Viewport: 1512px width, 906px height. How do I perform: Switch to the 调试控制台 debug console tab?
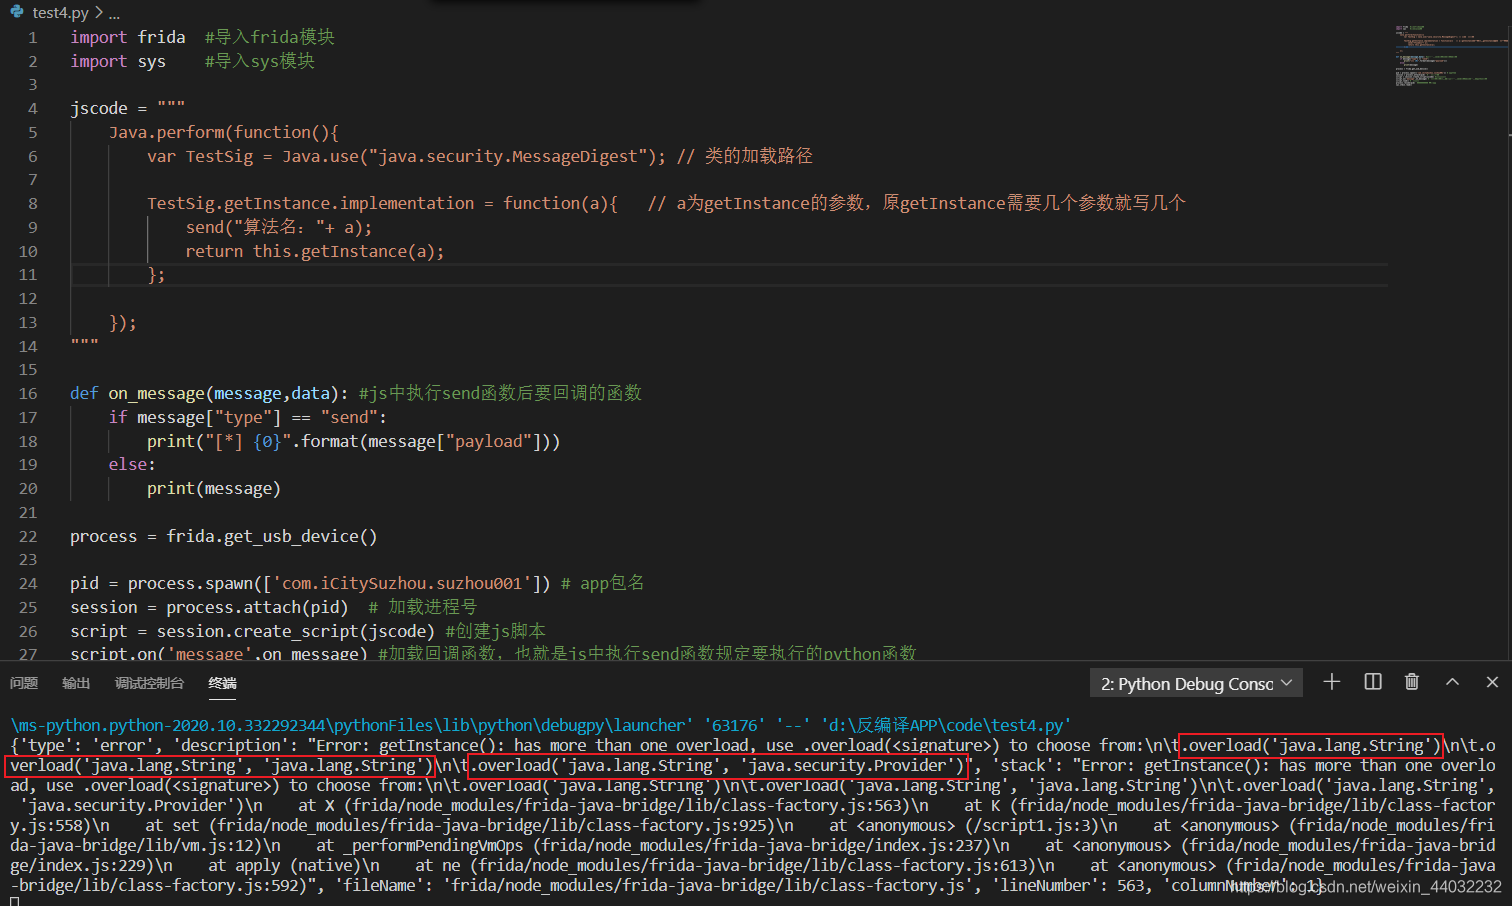pyautogui.click(x=149, y=683)
